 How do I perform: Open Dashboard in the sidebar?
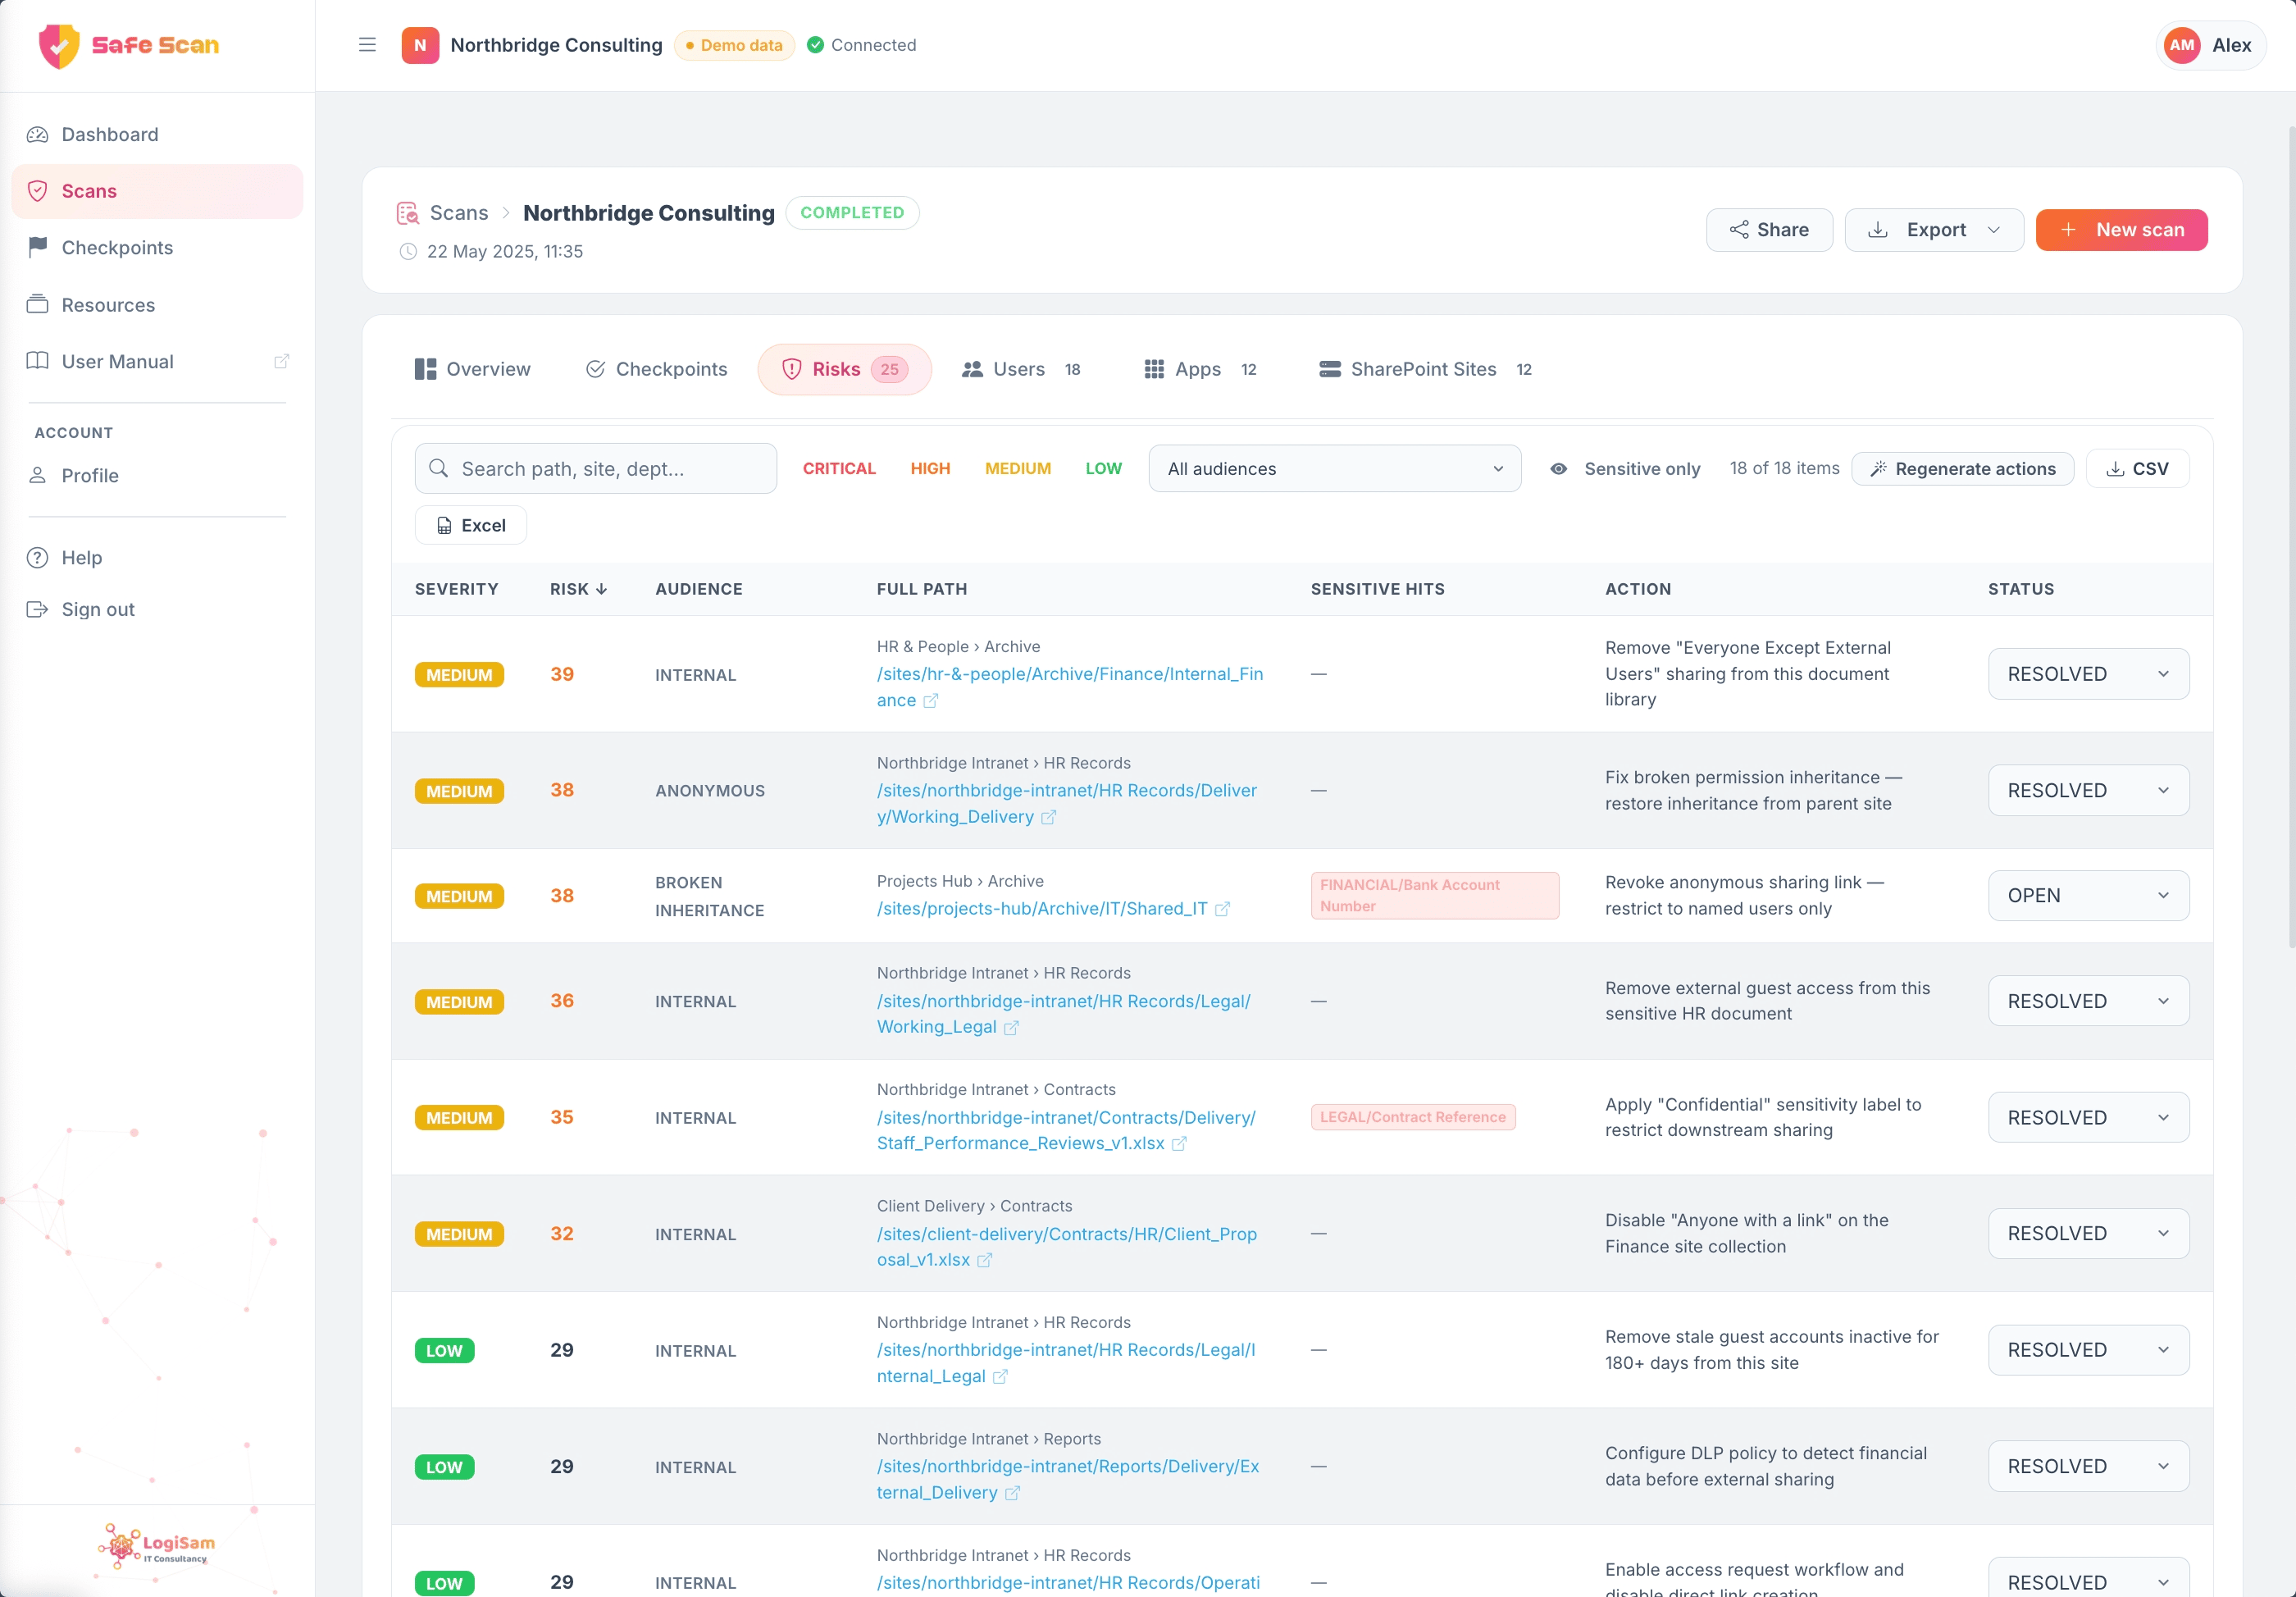click(157, 135)
